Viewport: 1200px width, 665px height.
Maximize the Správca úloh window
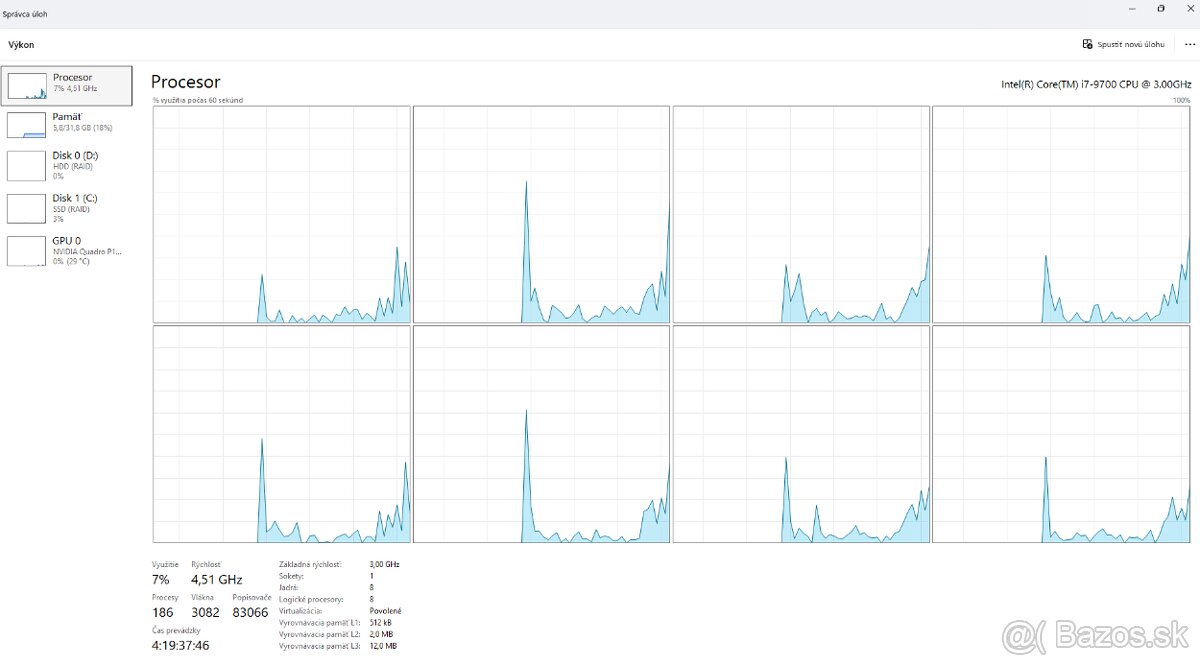[1160, 8]
